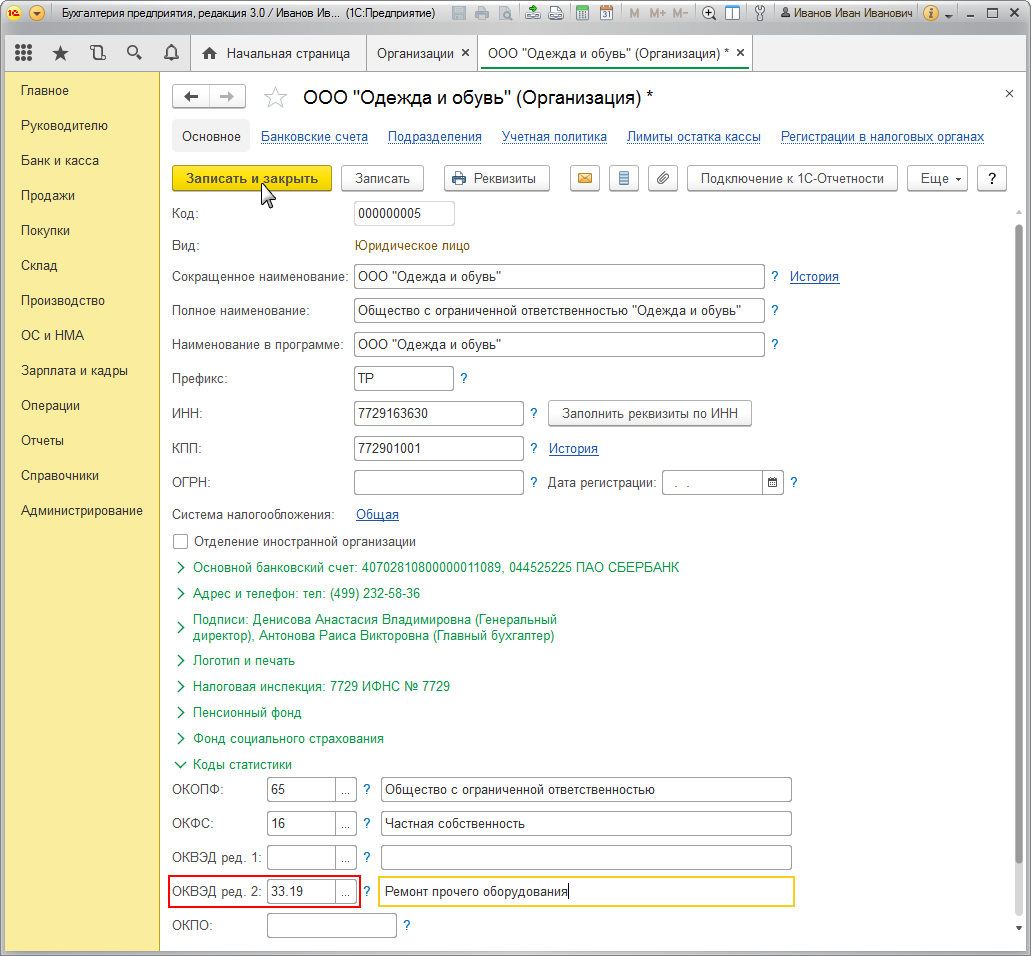Open the service tools wrench icon
Screen dimensions: 1031x956
[x=759, y=13]
